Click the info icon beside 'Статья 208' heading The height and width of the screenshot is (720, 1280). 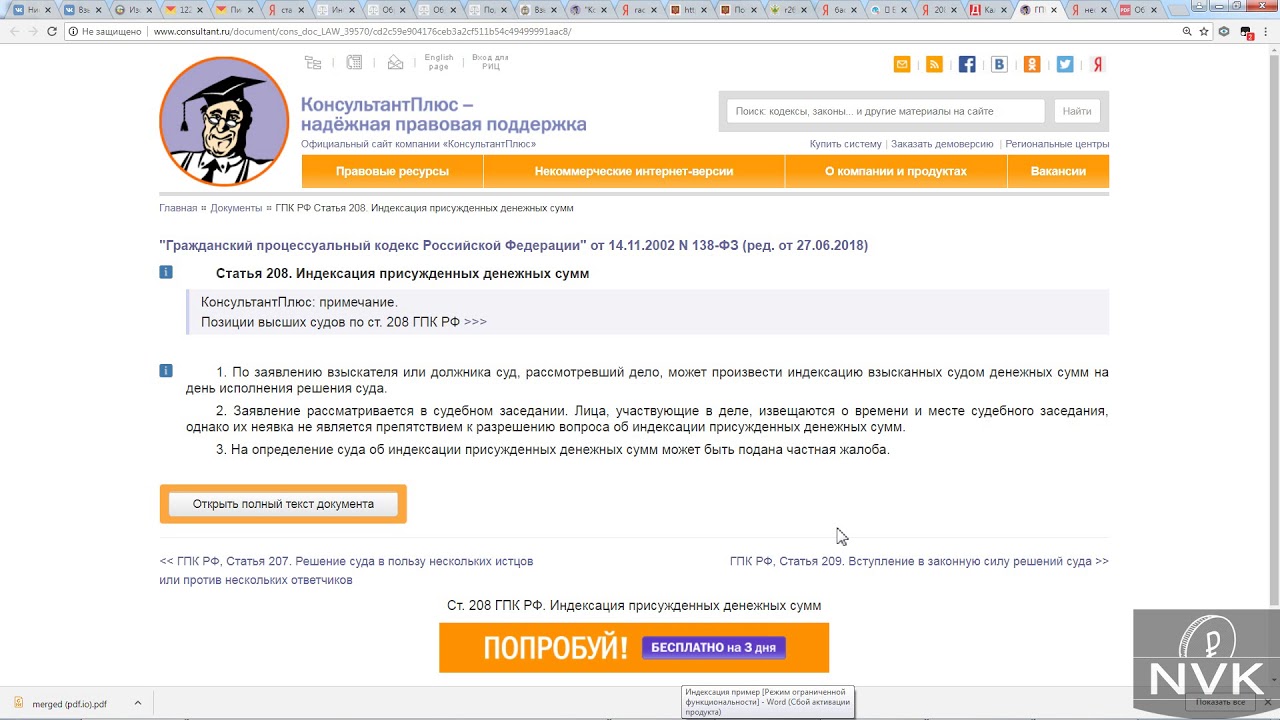(166, 272)
